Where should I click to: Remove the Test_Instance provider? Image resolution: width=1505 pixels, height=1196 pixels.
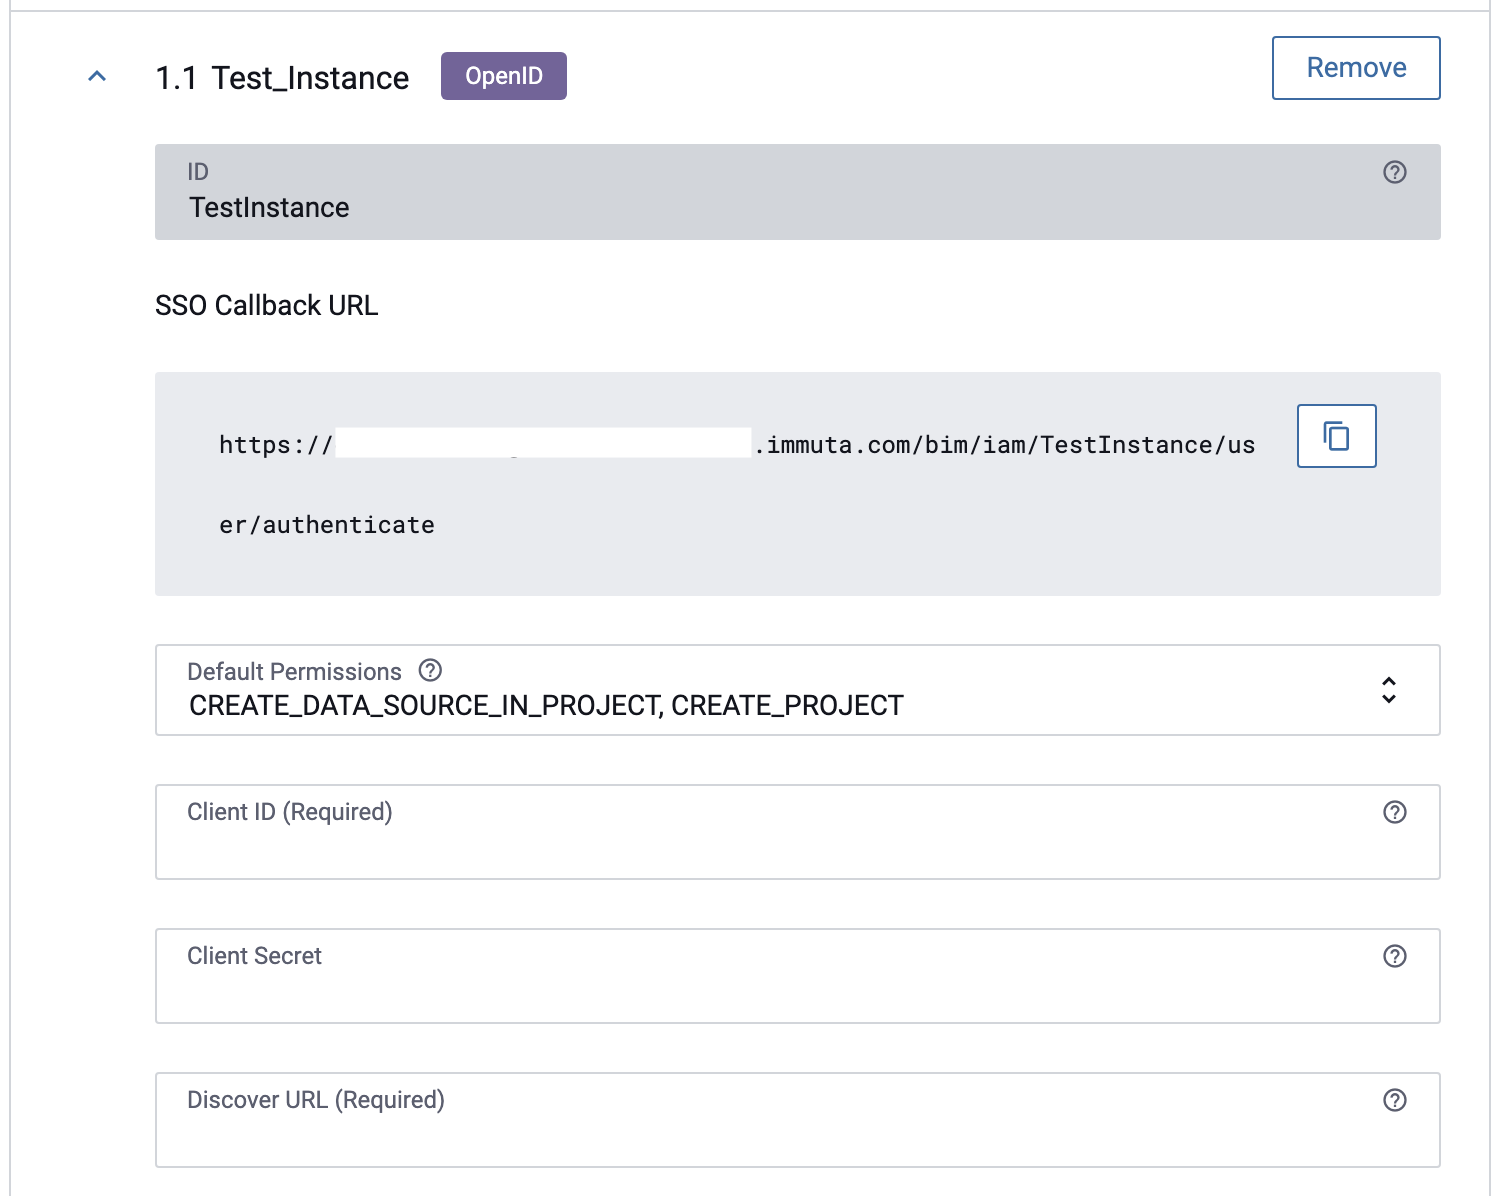point(1355,68)
